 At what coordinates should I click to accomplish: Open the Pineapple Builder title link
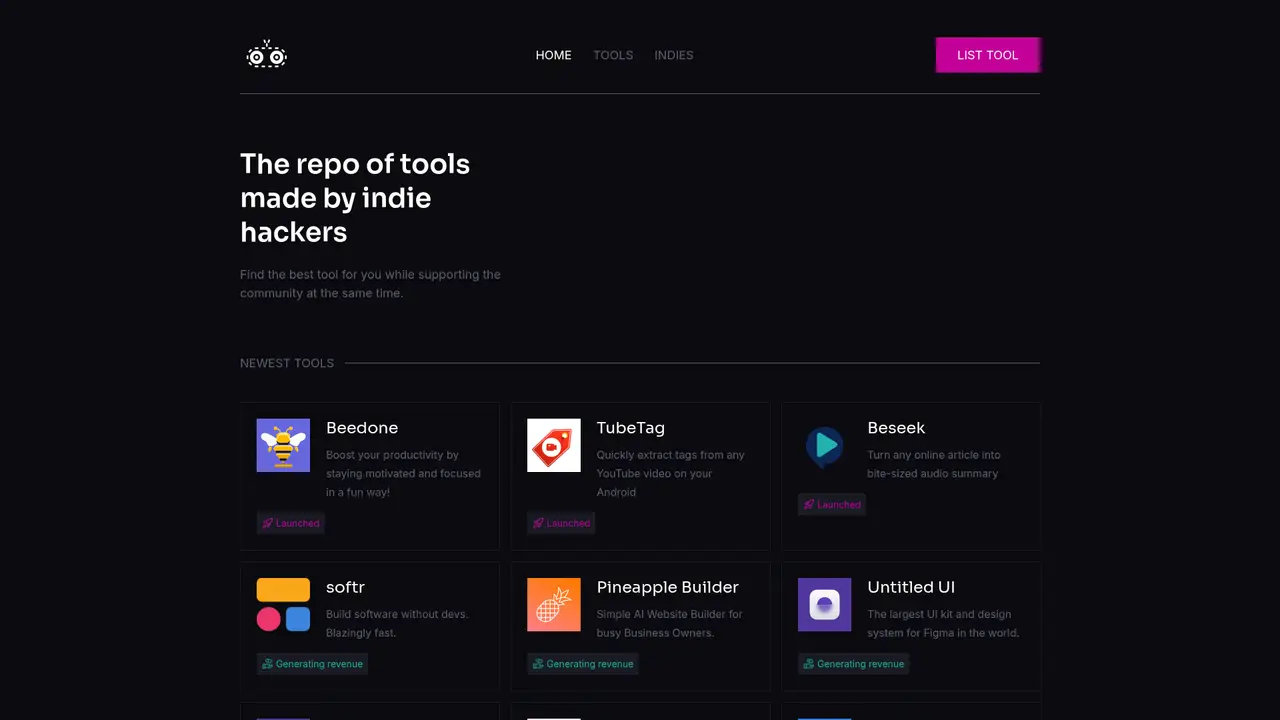668,587
